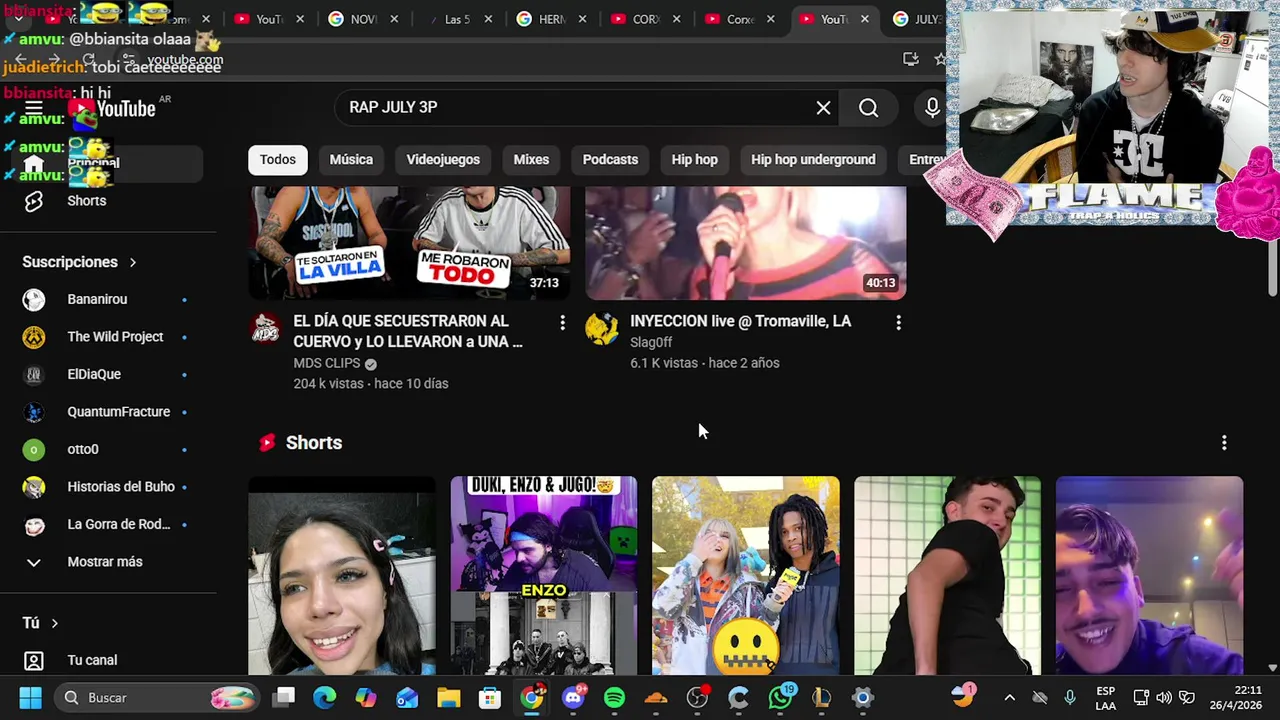Screen dimensions: 1280x720
Task: Click the ESP LAA language indicator
Action: pos(1105,698)
